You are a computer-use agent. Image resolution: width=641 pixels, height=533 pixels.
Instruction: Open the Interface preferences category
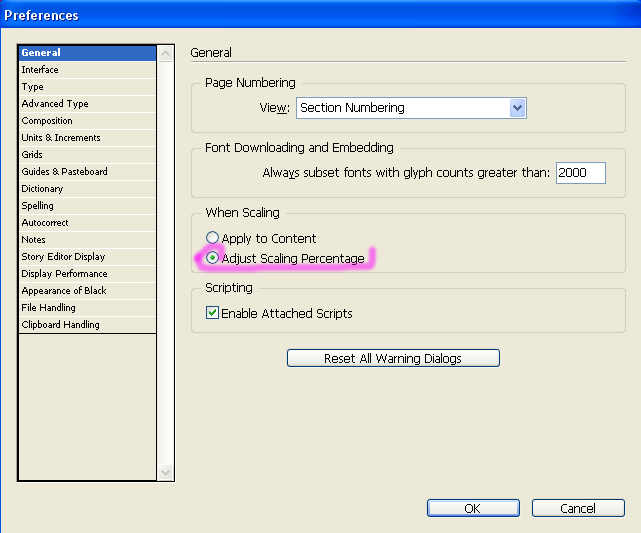pos(87,70)
